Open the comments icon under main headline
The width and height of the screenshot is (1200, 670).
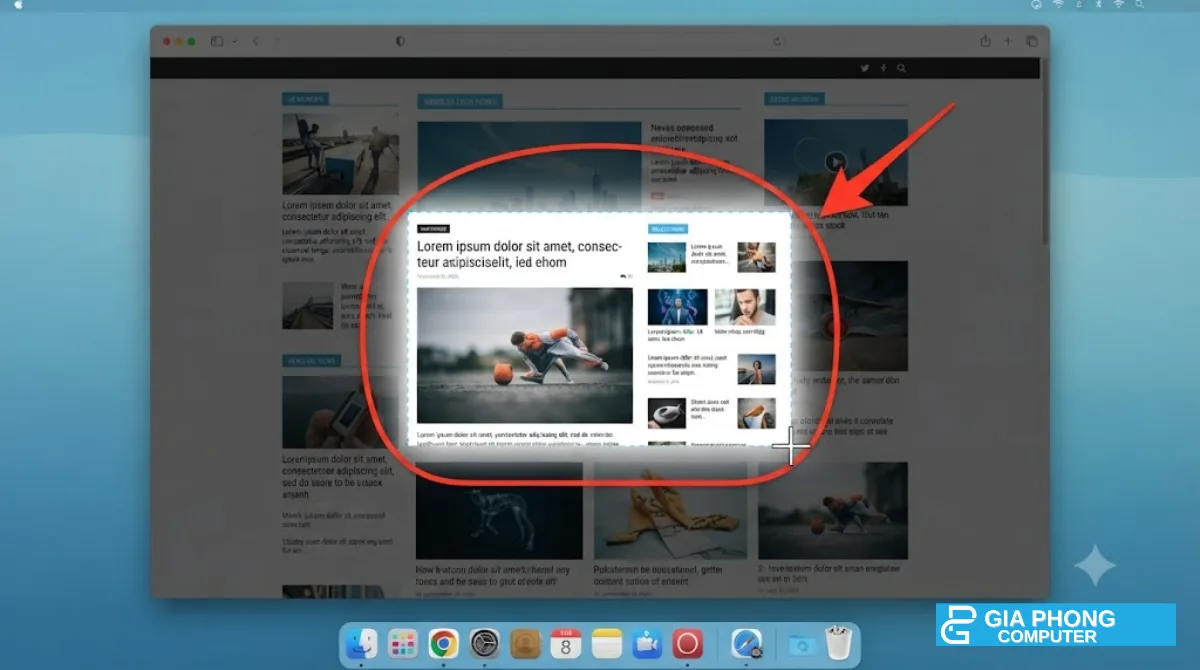626,276
